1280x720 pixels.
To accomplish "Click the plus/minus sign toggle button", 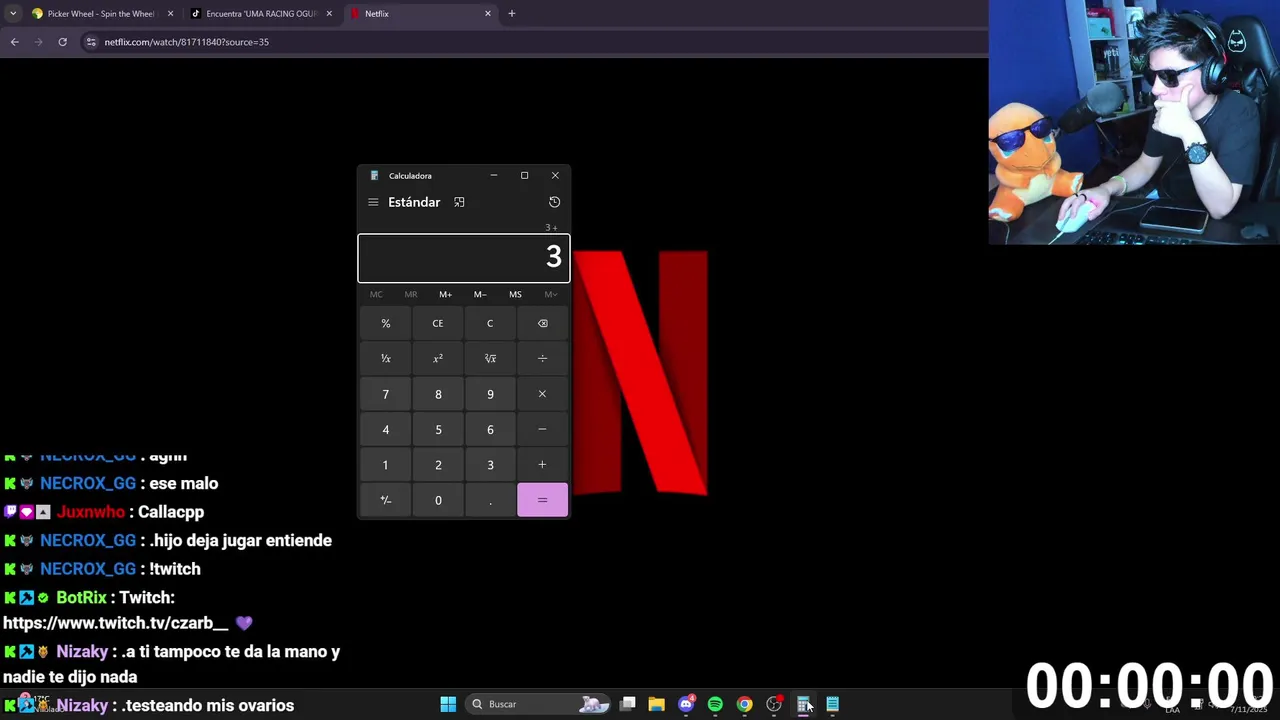I will pyautogui.click(x=385, y=500).
